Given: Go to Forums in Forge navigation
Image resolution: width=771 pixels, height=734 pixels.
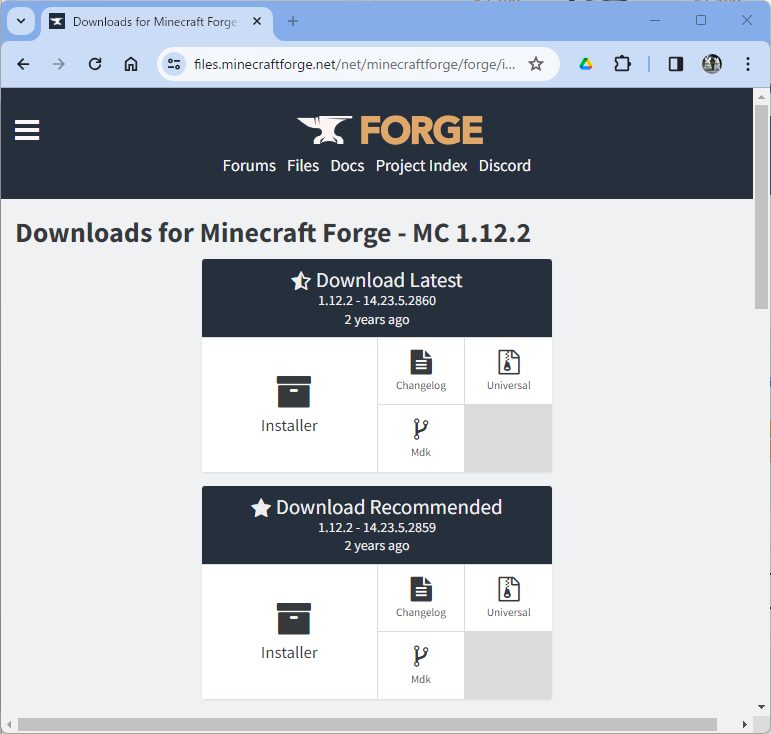Looking at the screenshot, I should (x=249, y=166).
